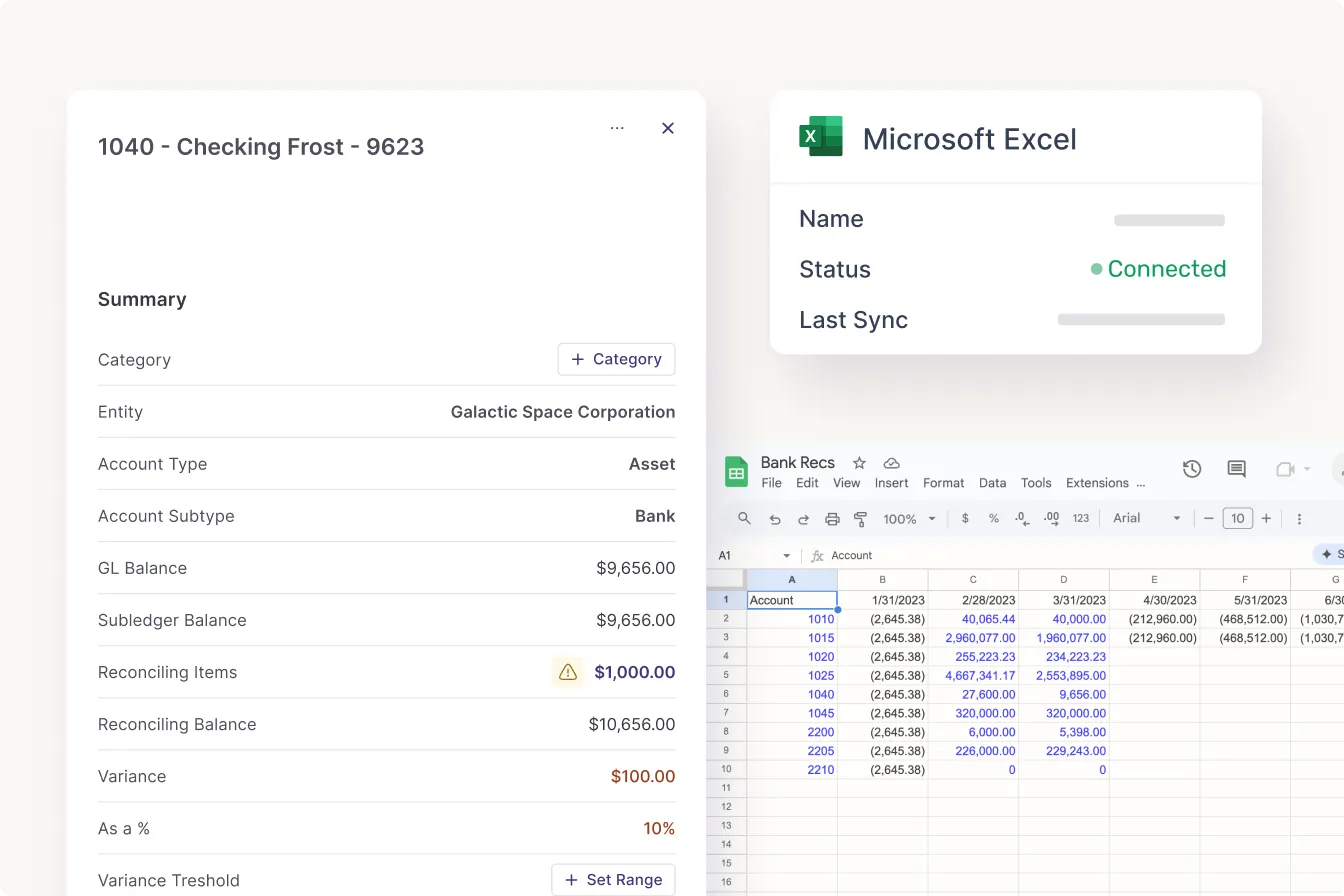Open the 123 more formats menu
The width and height of the screenshot is (1344, 896).
pyautogui.click(x=1081, y=518)
